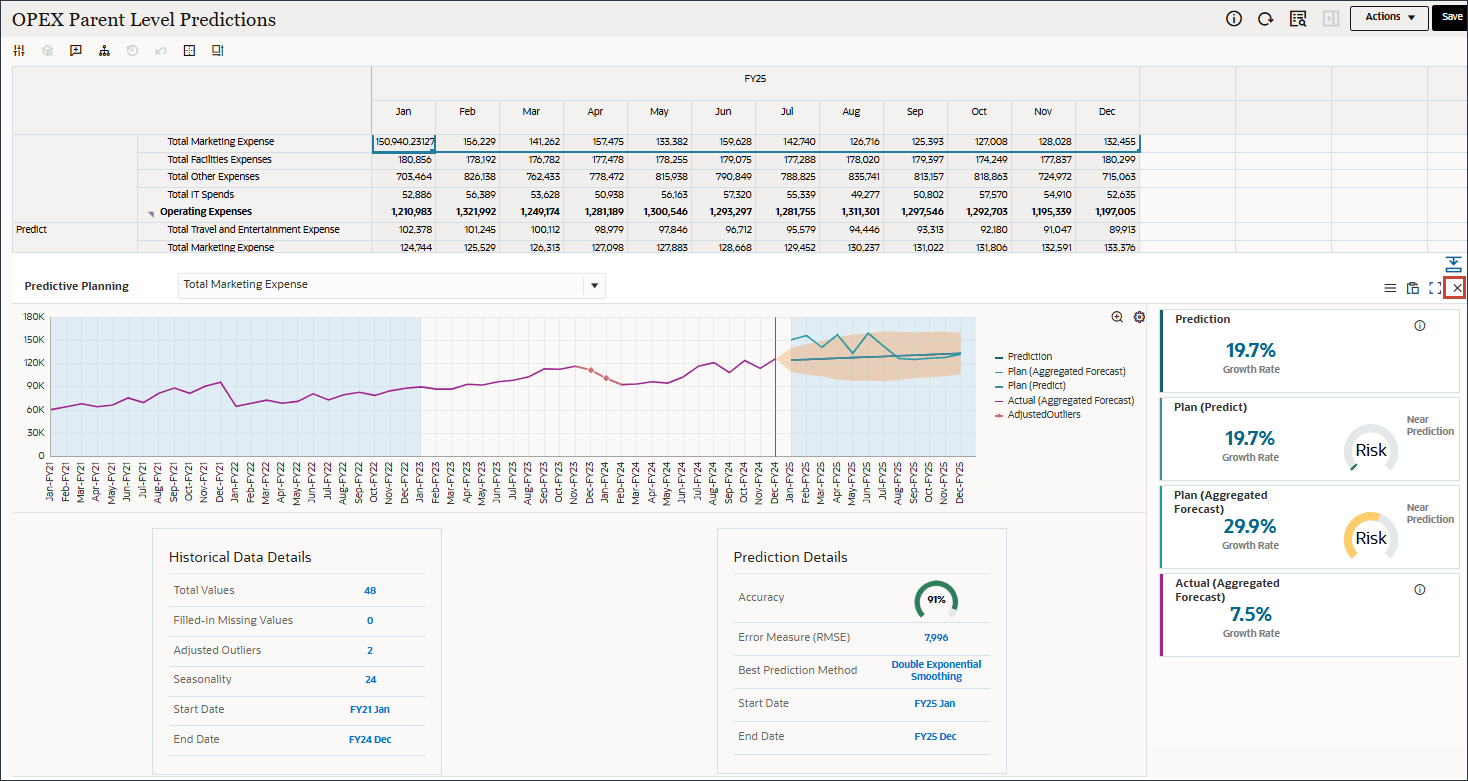Open the add comment icon
This screenshot has width=1468, height=781.
75,51
